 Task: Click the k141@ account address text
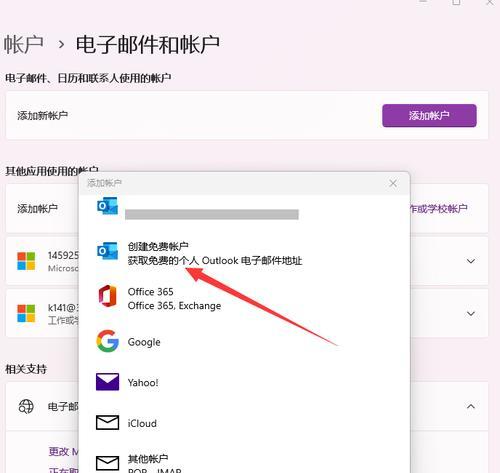[63, 308]
